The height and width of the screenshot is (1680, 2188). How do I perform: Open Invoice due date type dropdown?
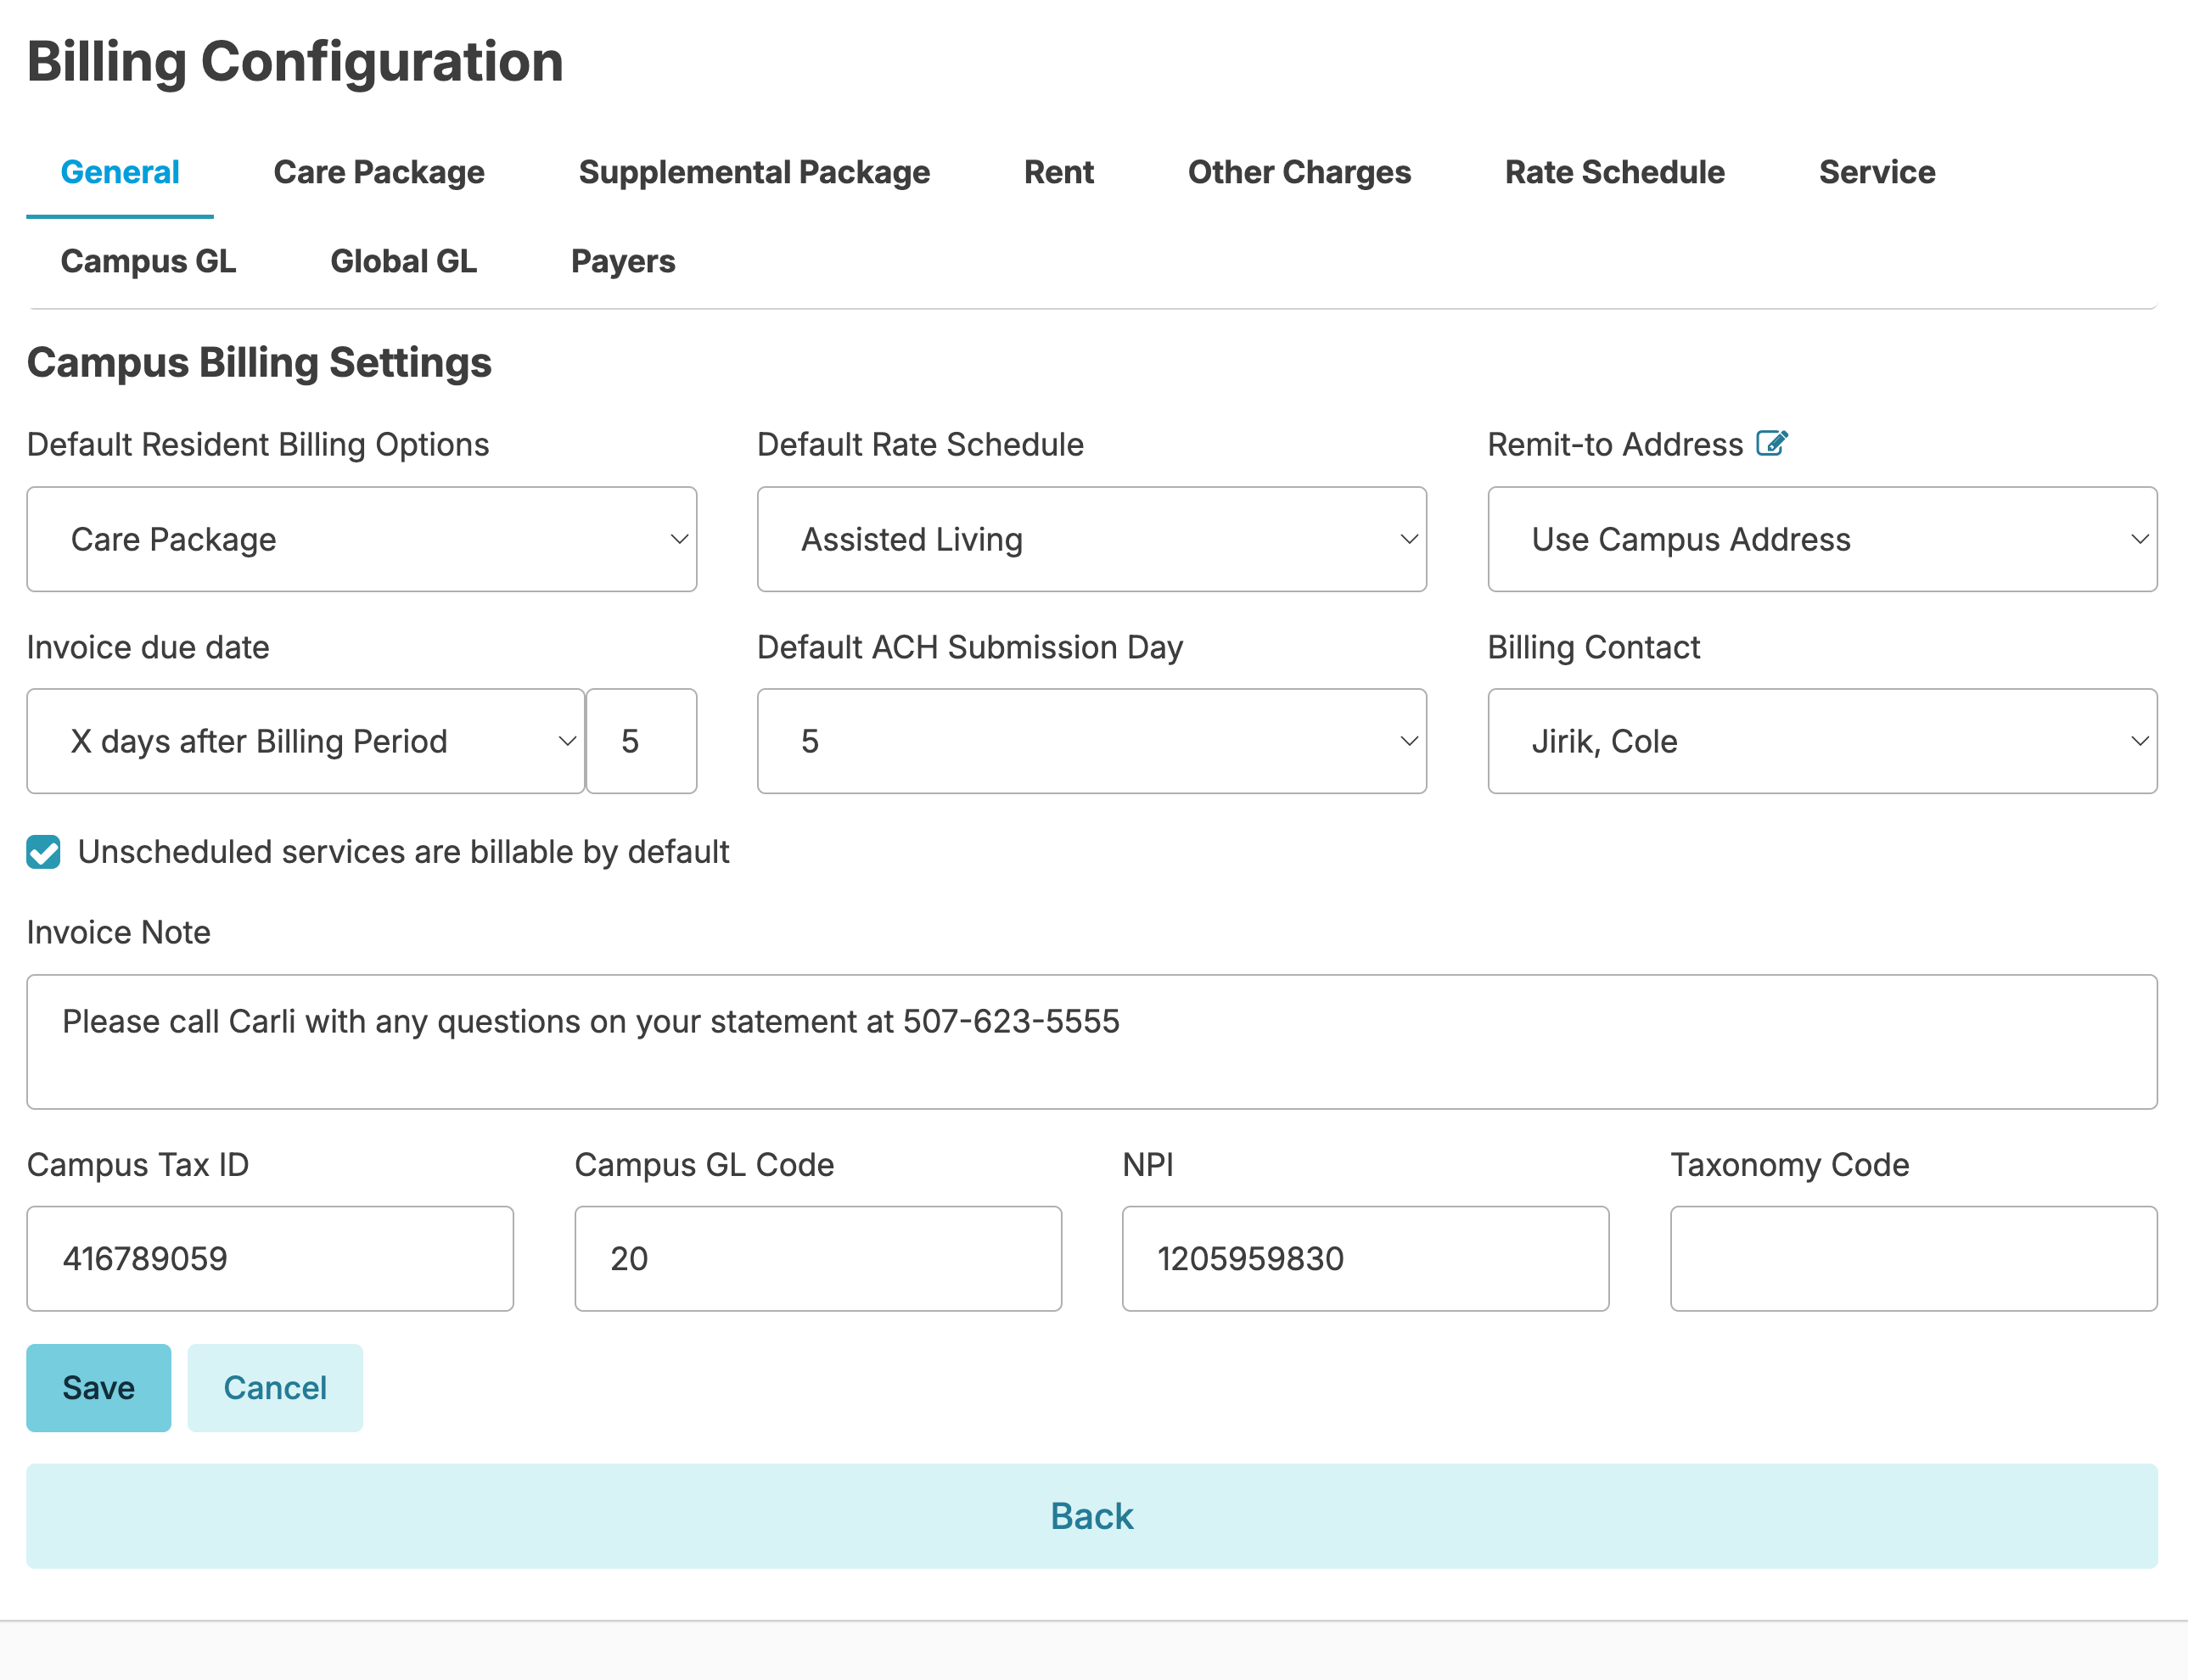point(305,741)
